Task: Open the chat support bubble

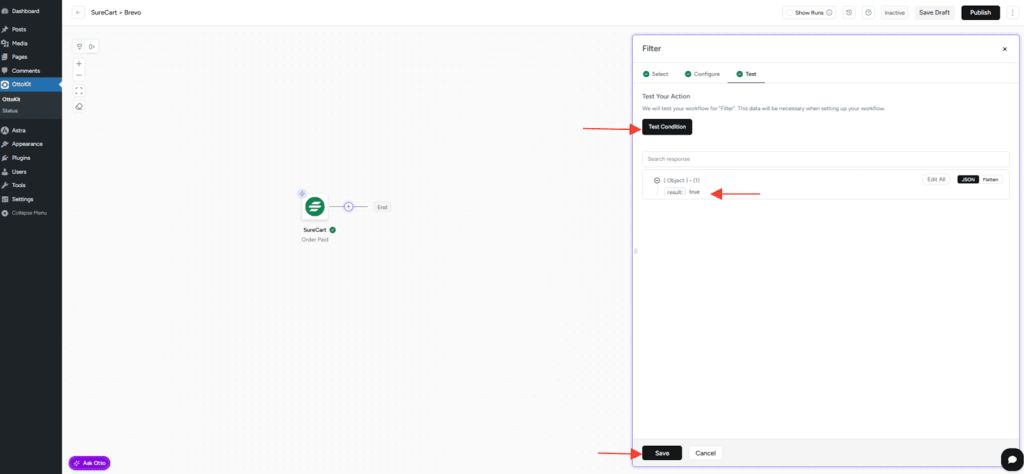Action: (1009, 456)
